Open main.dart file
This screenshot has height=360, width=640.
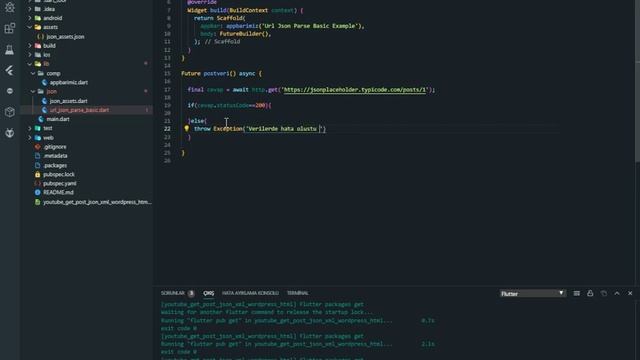point(58,119)
